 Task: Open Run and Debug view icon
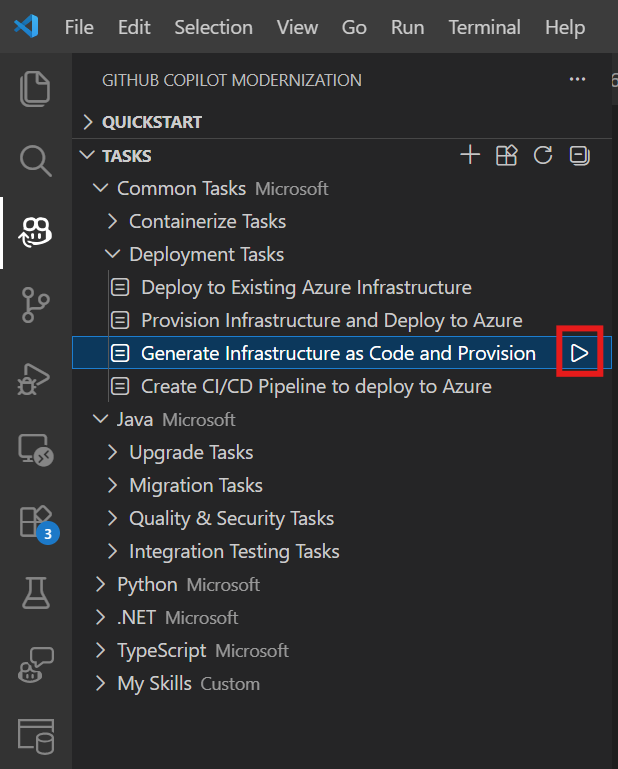click(34, 379)
